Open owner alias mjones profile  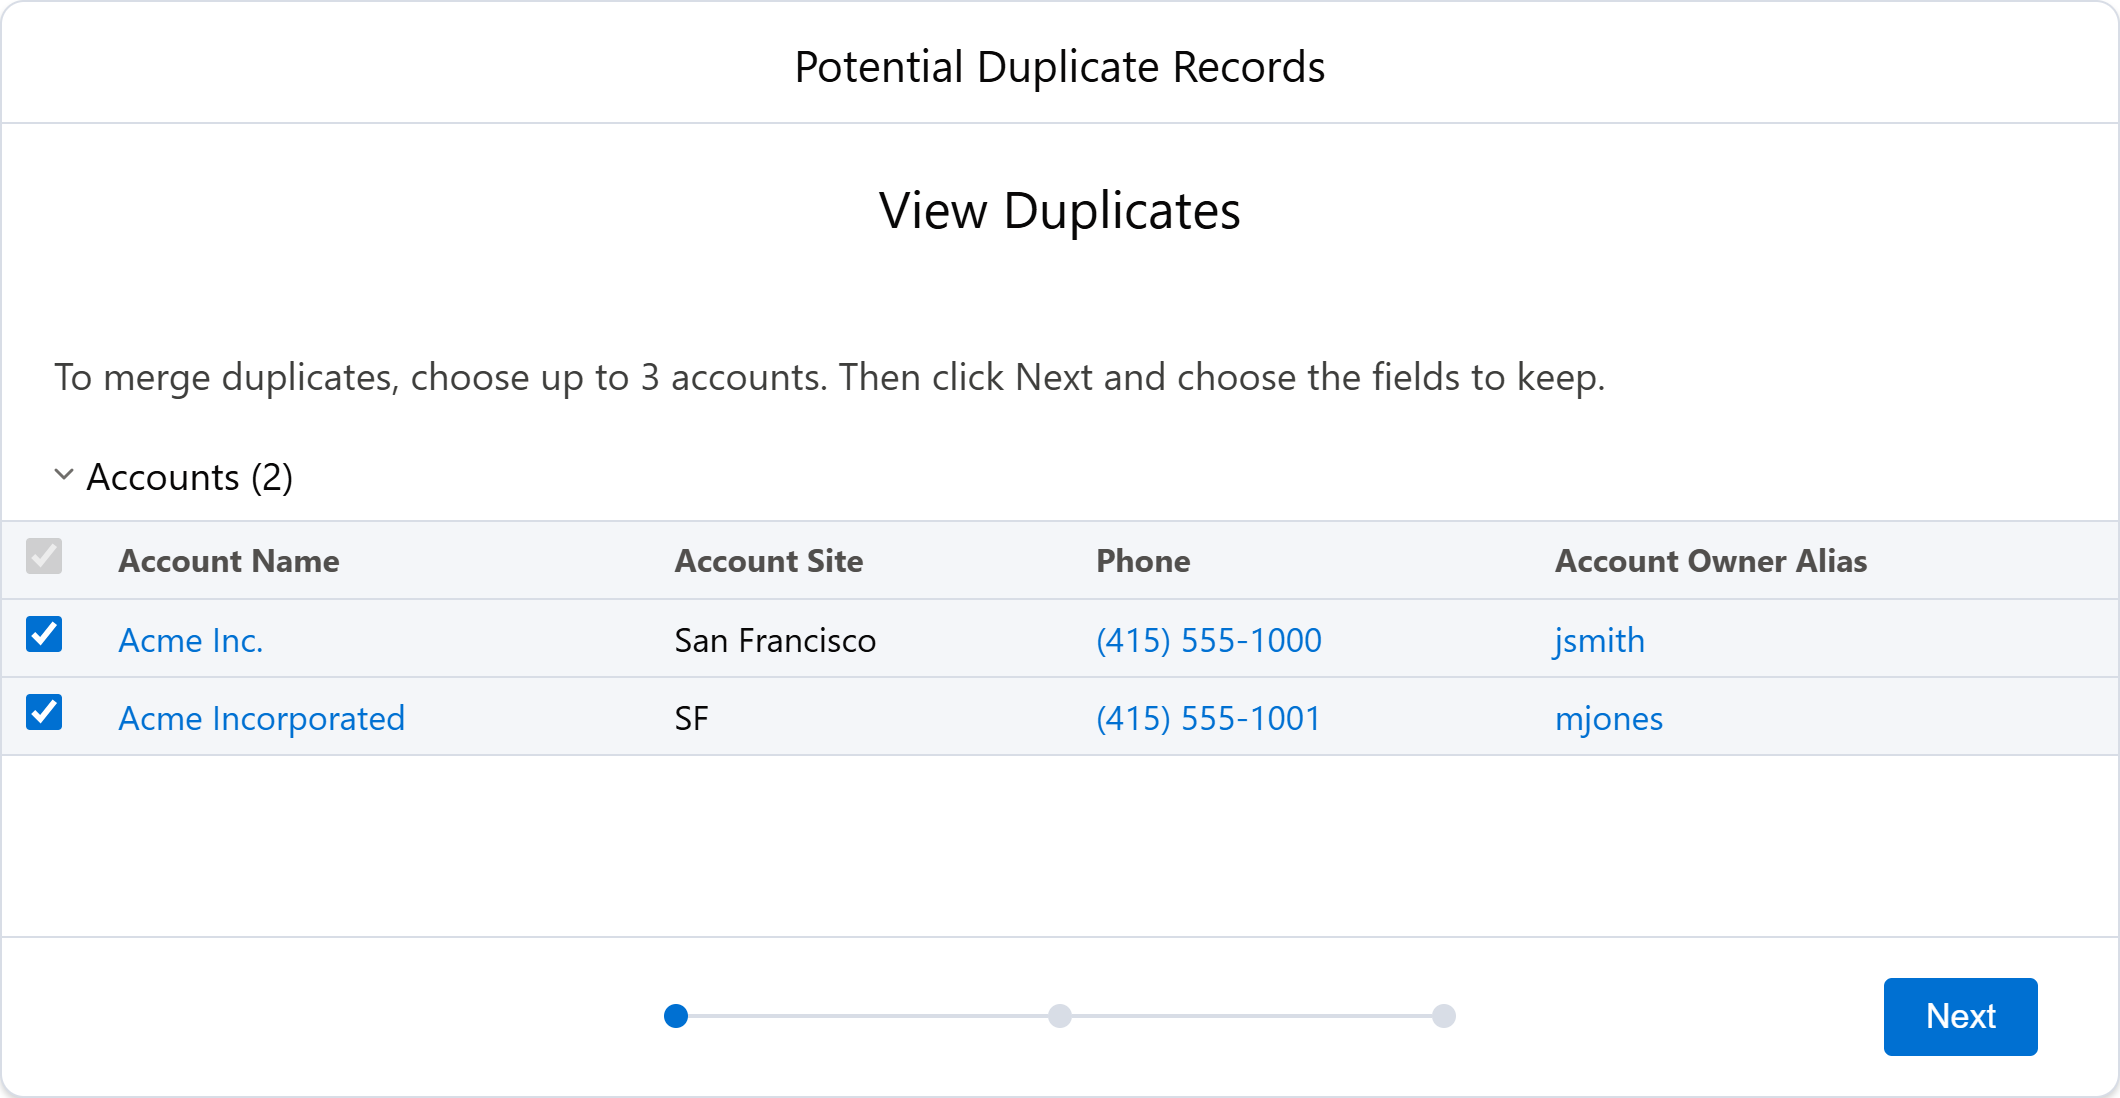1609,717
